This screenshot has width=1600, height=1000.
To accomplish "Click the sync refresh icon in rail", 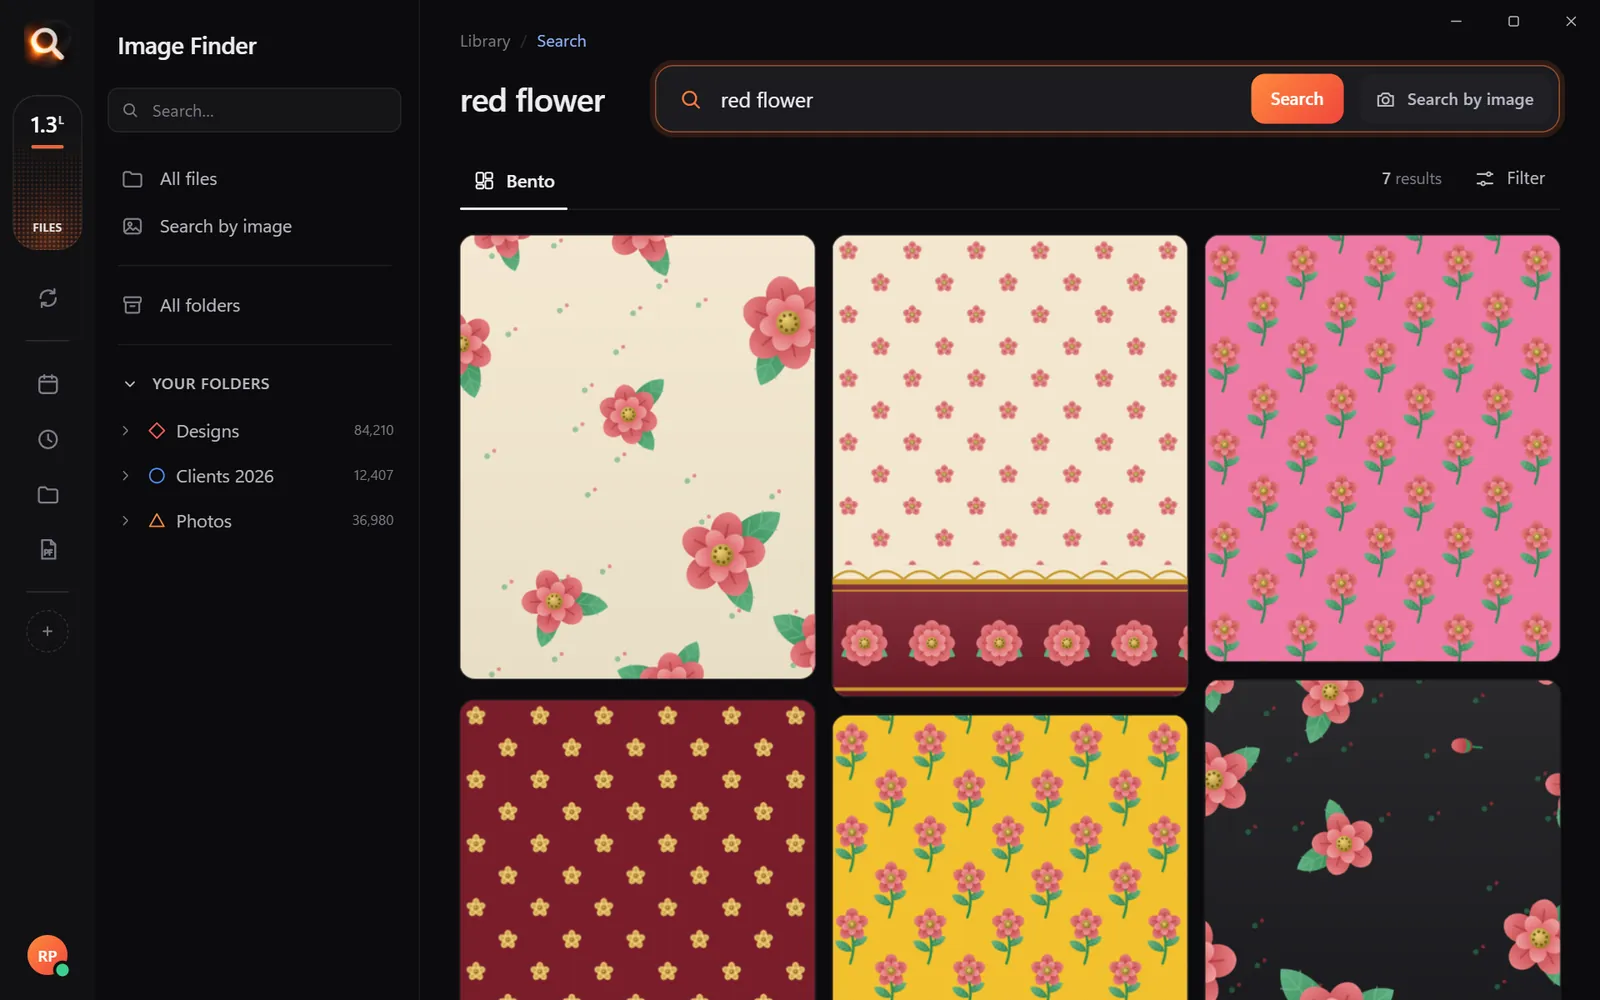I will click(47, 298).
